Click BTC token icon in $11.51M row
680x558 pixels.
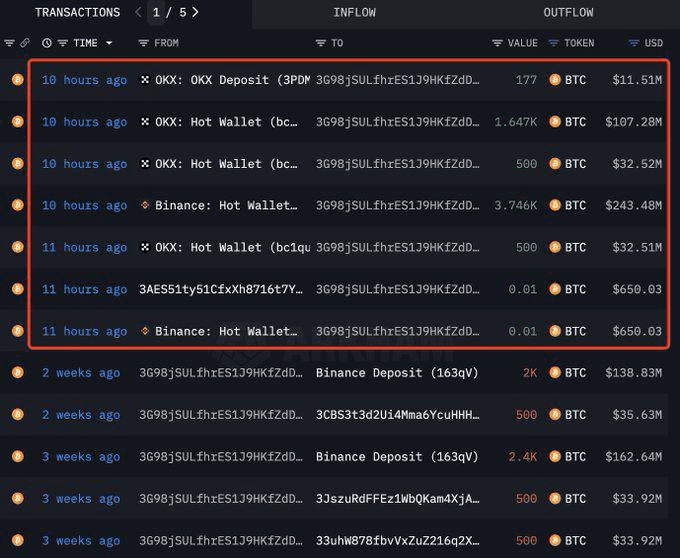tap(555, 80)
